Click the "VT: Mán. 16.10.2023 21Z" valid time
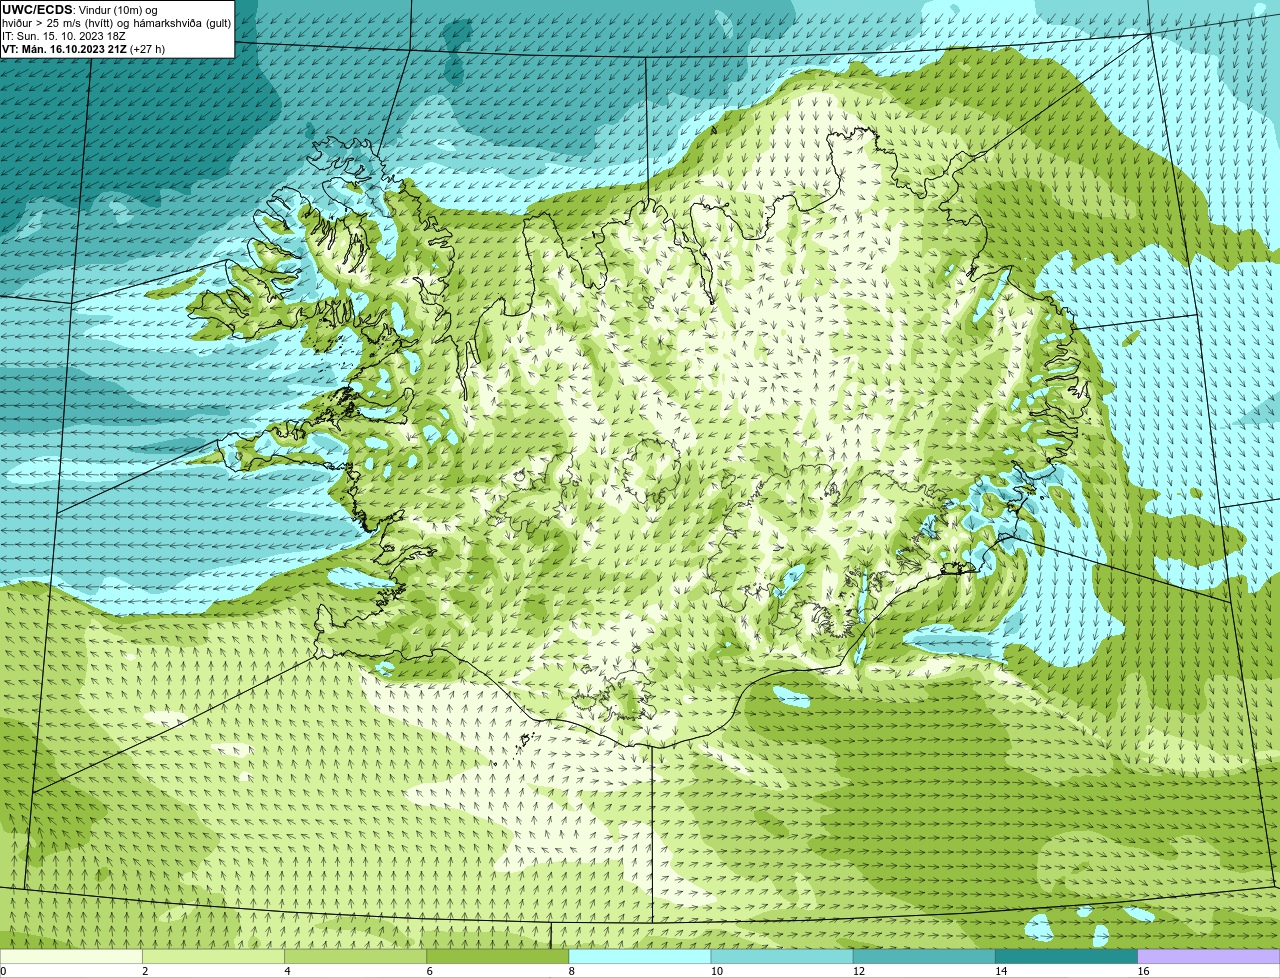1280x978 pixels. tap(64, 49)
